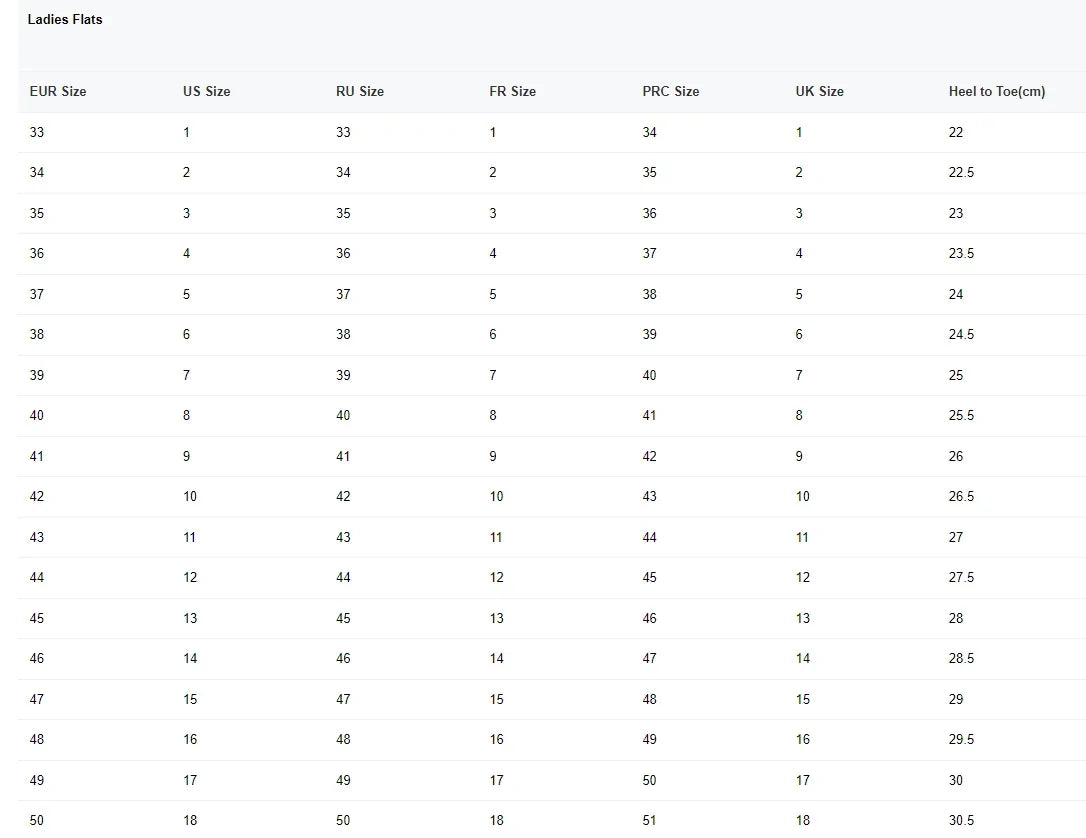Select EUR size 48 cell
The image size is (1086, 838).
tap(37, 739)
